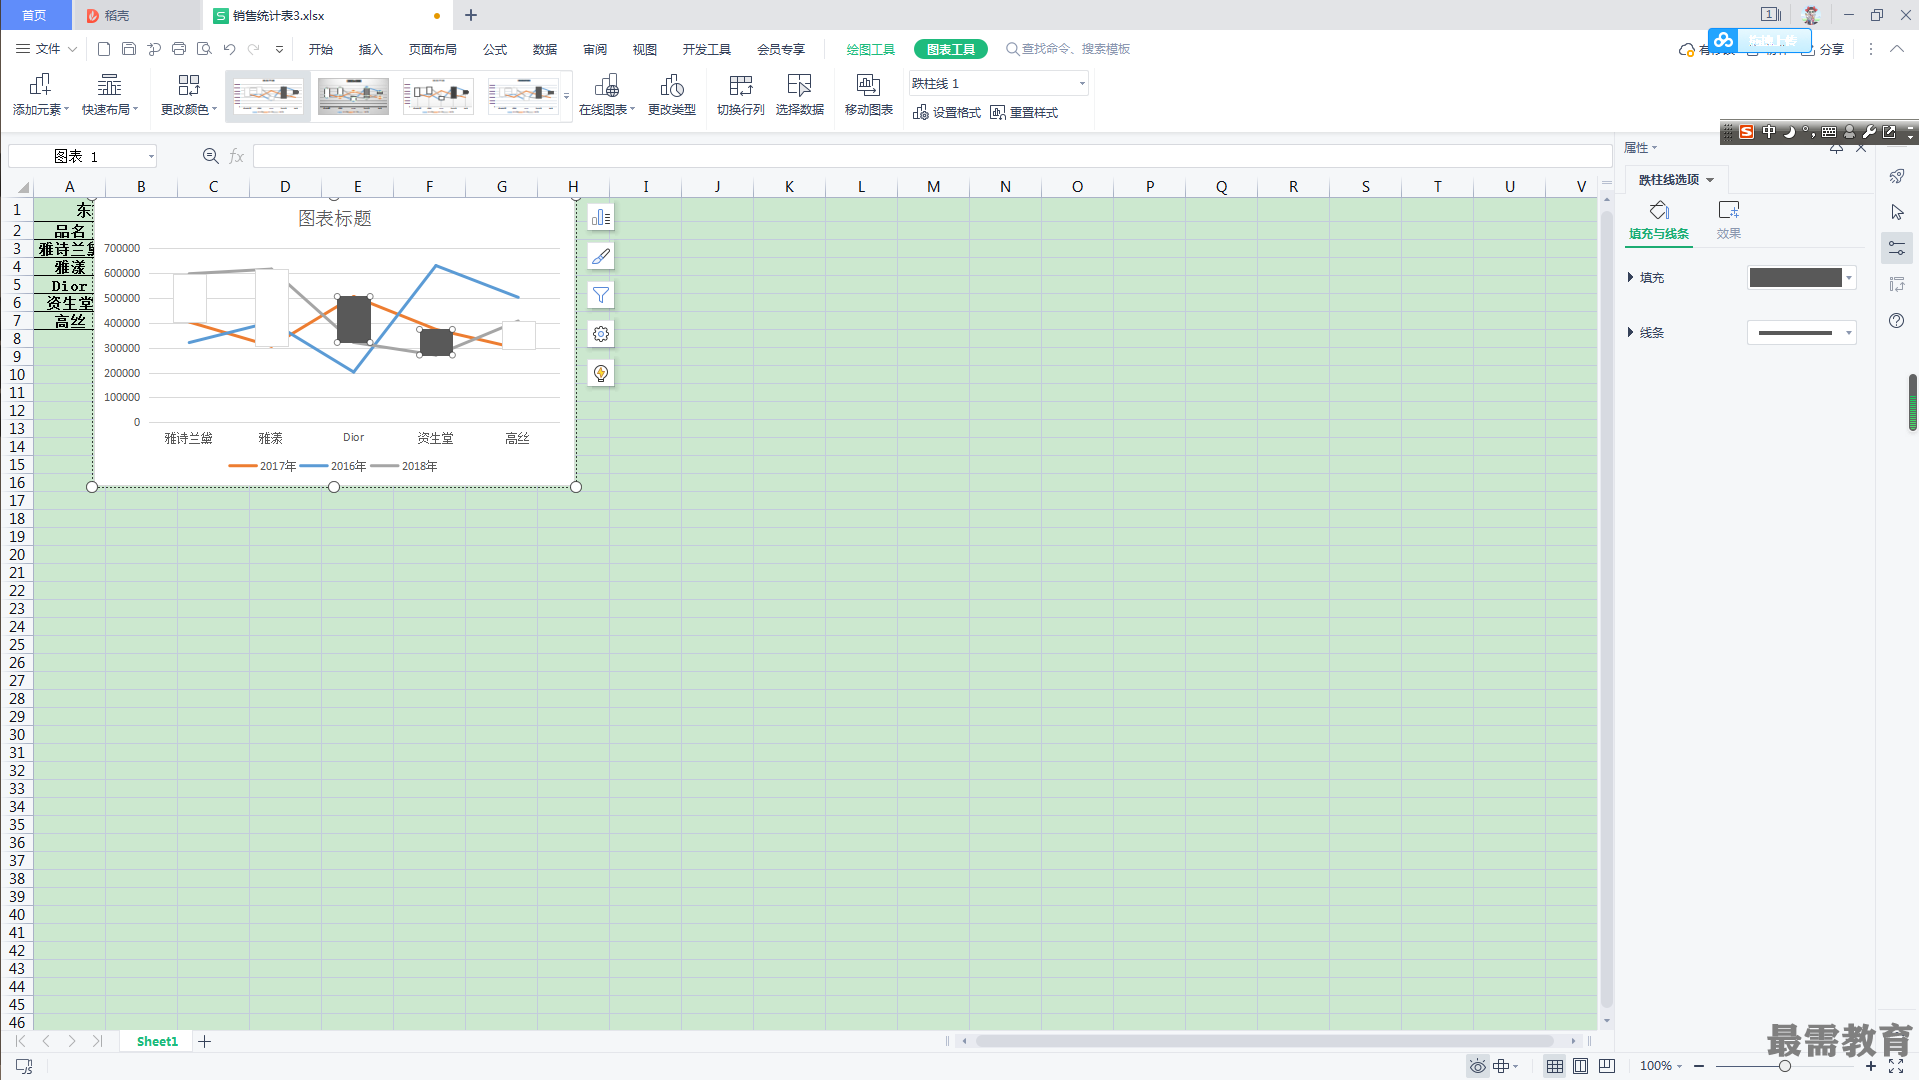This screenshot has height=1080, width=1919.
Task: Click the zoom magnifier beside formula bar
Action: click(x=211, y=156)
